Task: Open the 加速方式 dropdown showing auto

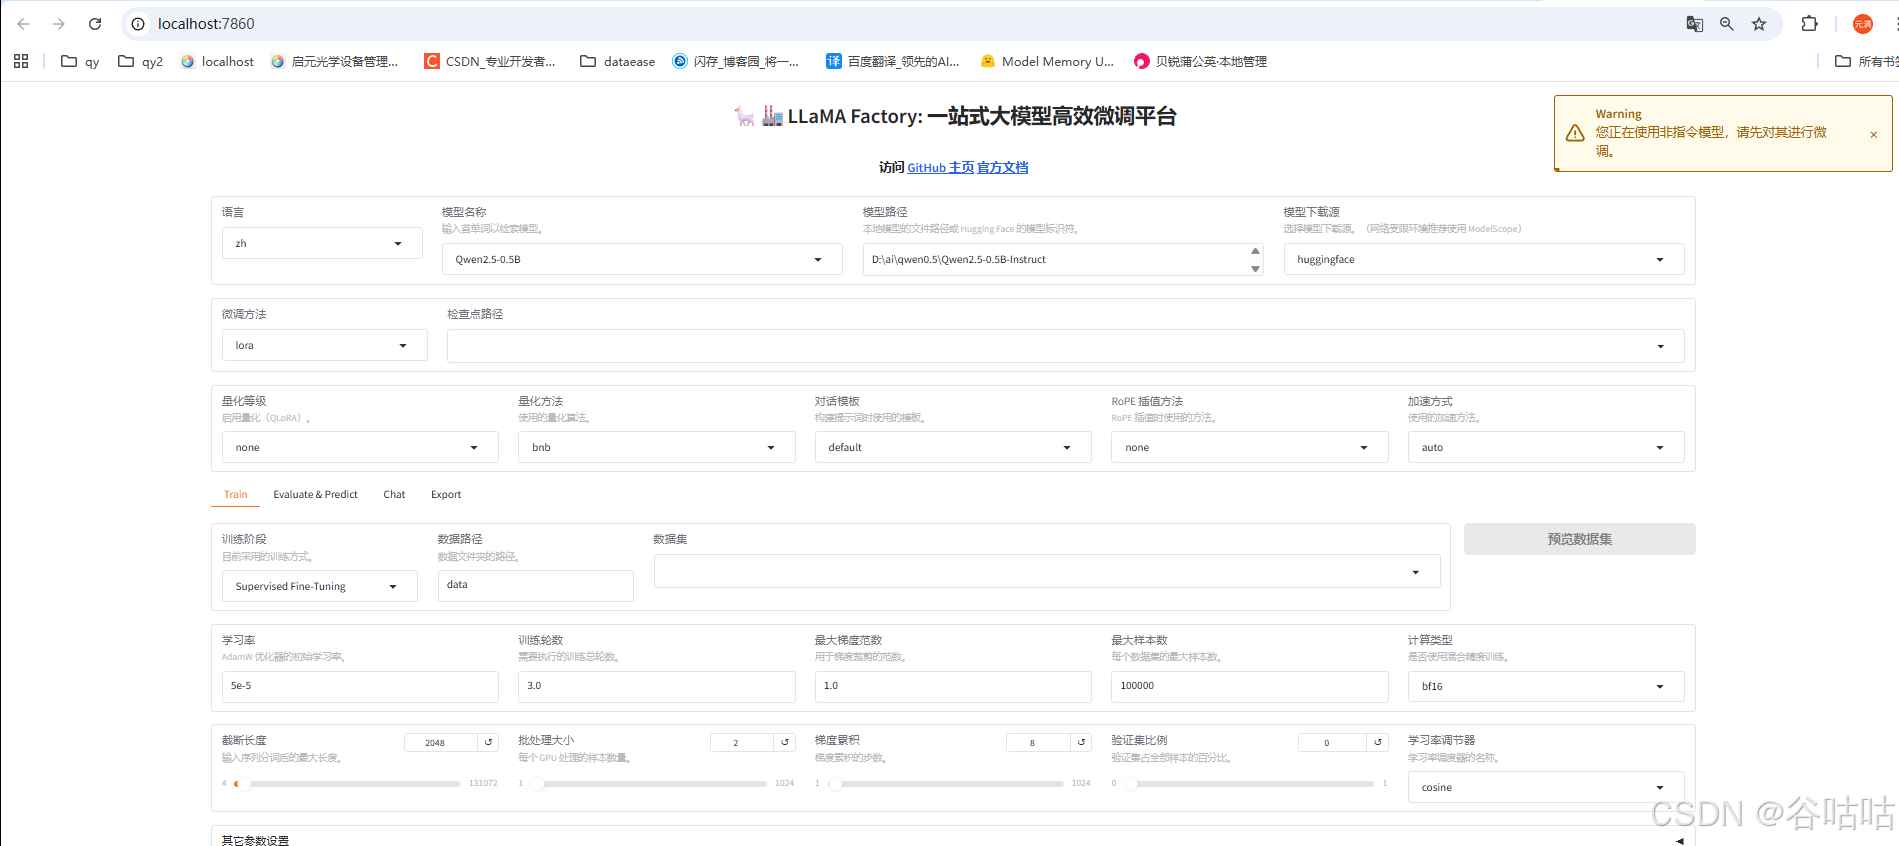Action: point(1546,447)
